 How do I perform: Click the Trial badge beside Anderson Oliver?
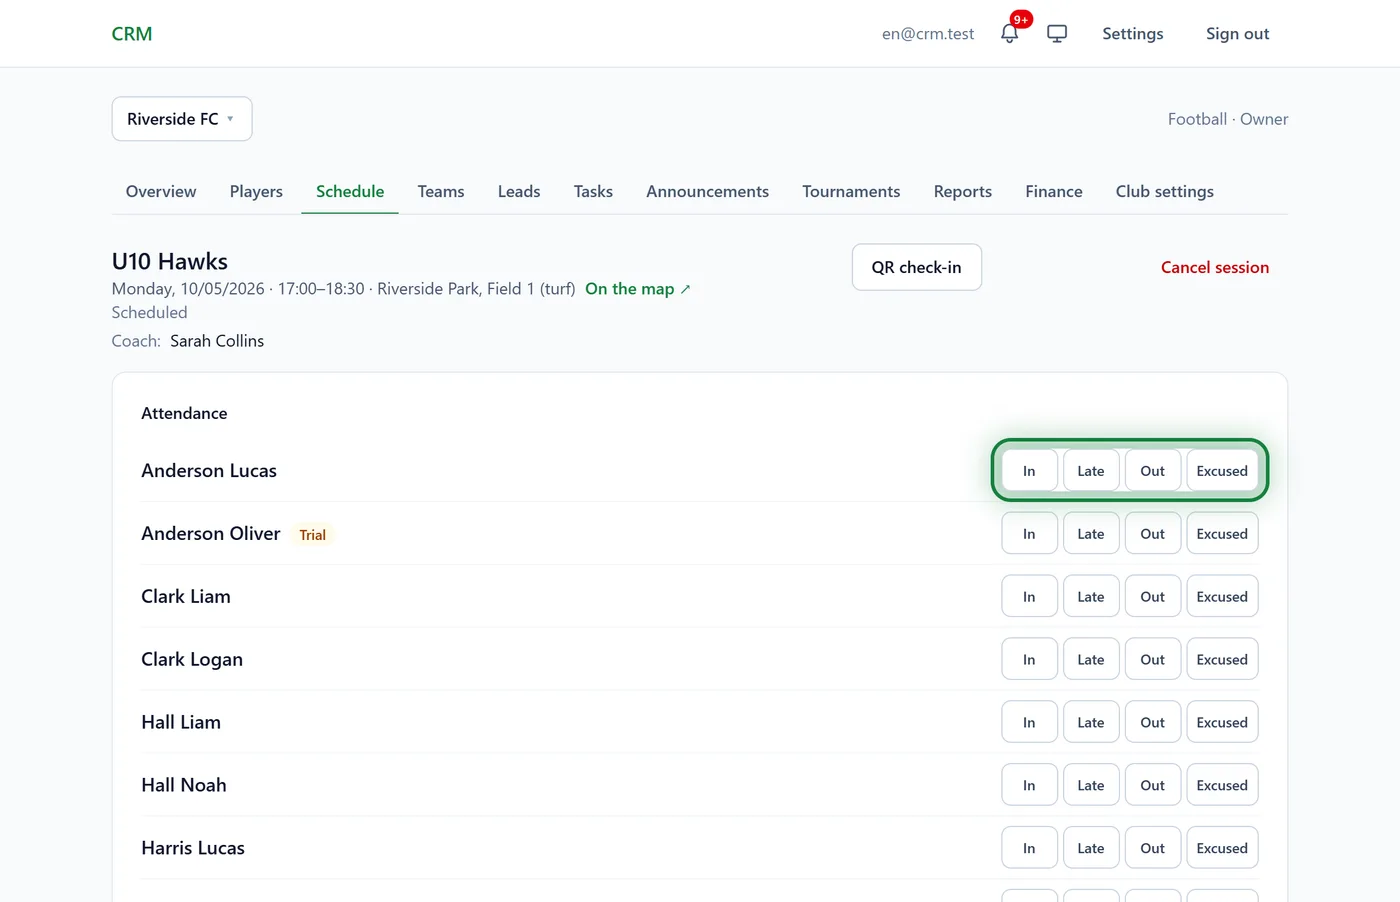point(313,535)
